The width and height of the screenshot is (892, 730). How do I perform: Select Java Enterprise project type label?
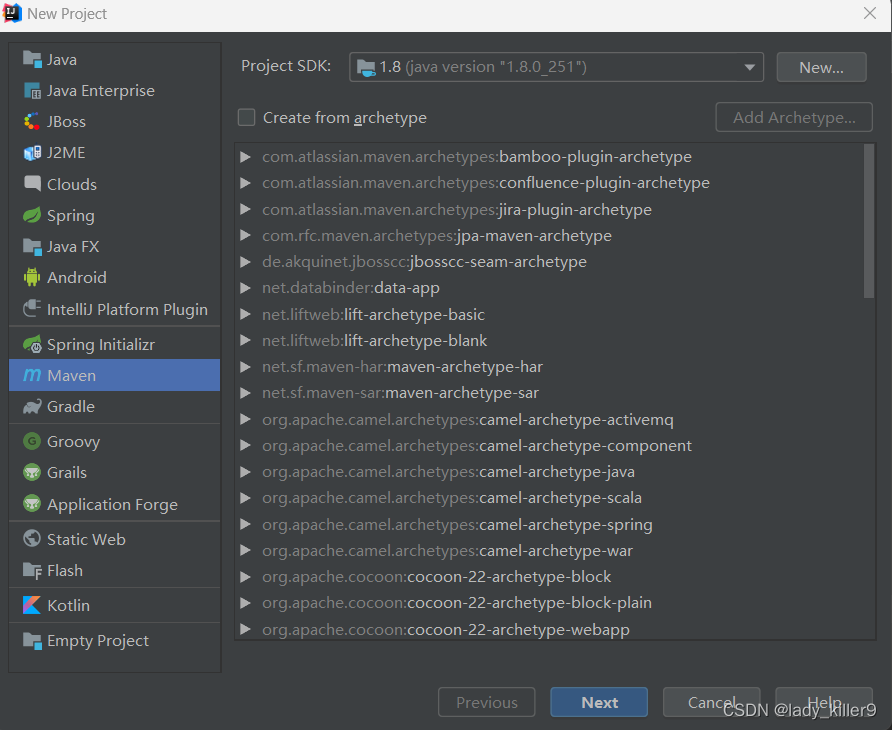(x=101, y=90)
